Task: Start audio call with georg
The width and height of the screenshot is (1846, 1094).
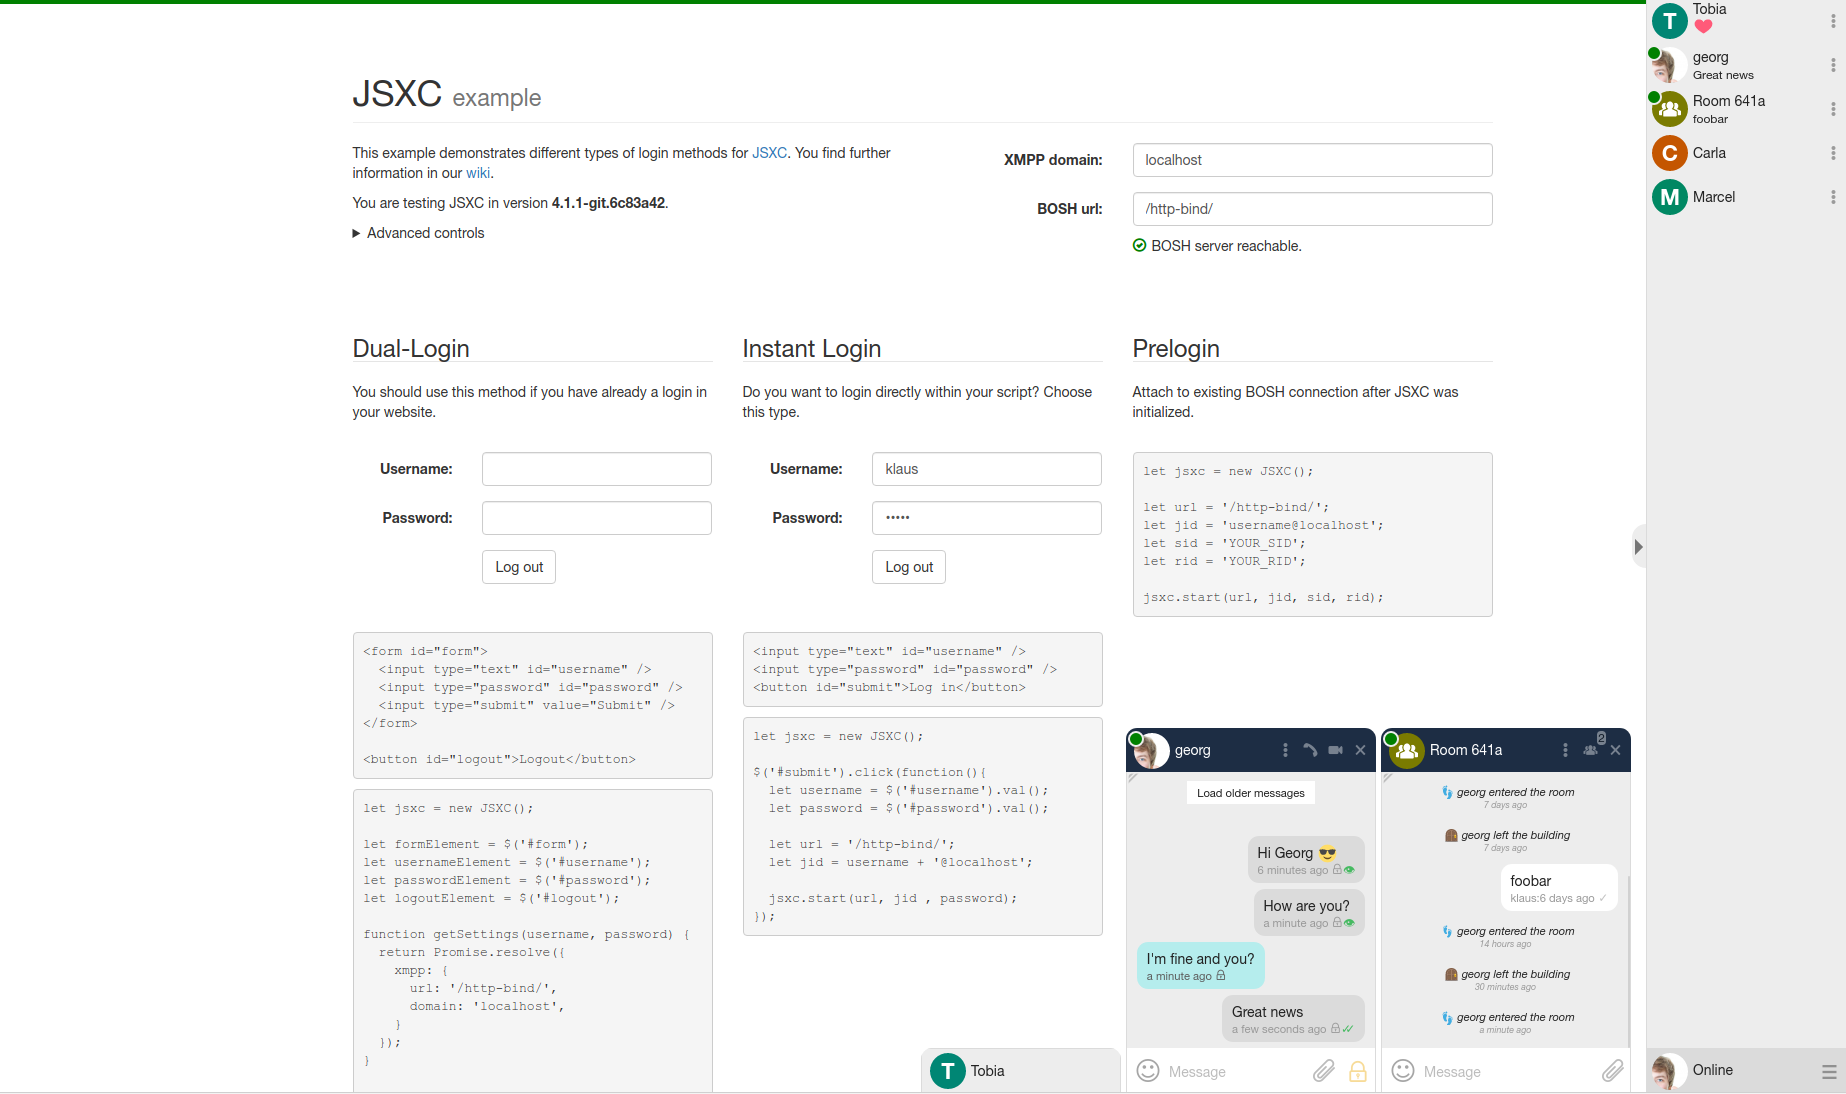Action: click(x=1310, y=750)
